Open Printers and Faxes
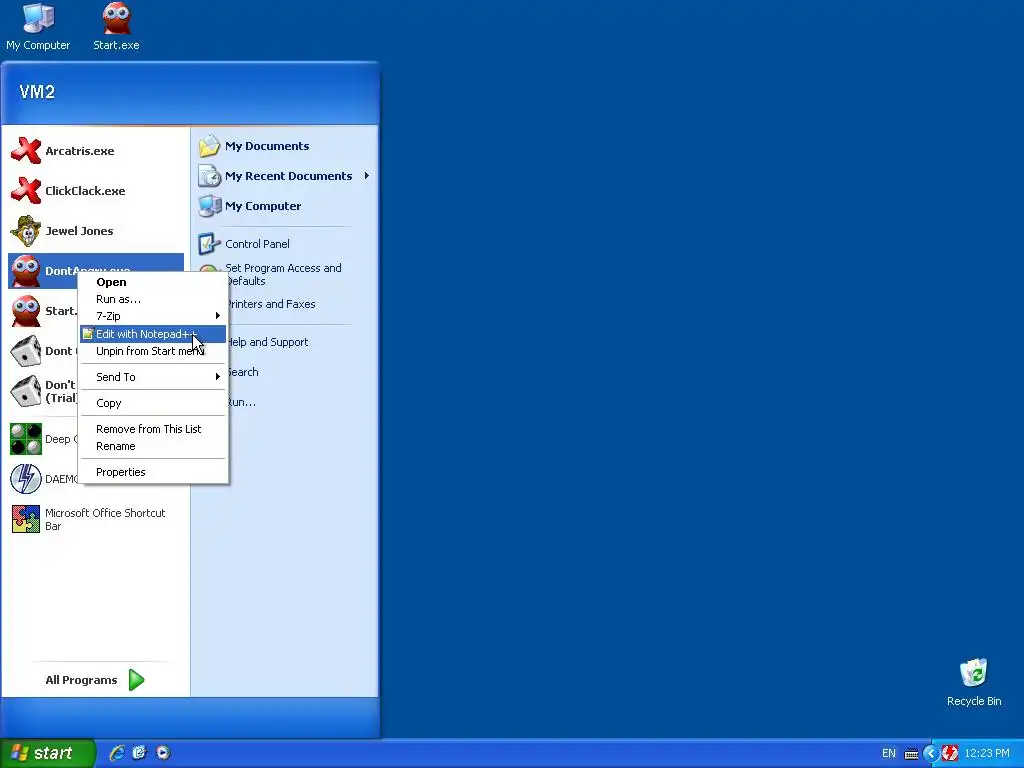The image size is (1024, 768). click(x=271, y=304)
